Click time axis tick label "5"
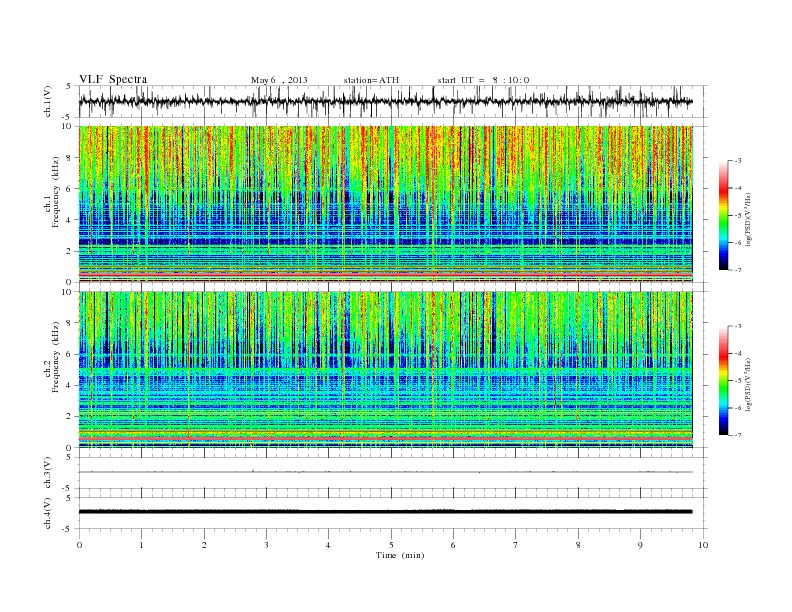This screenshot has width=792, height=612. point(391,545)
